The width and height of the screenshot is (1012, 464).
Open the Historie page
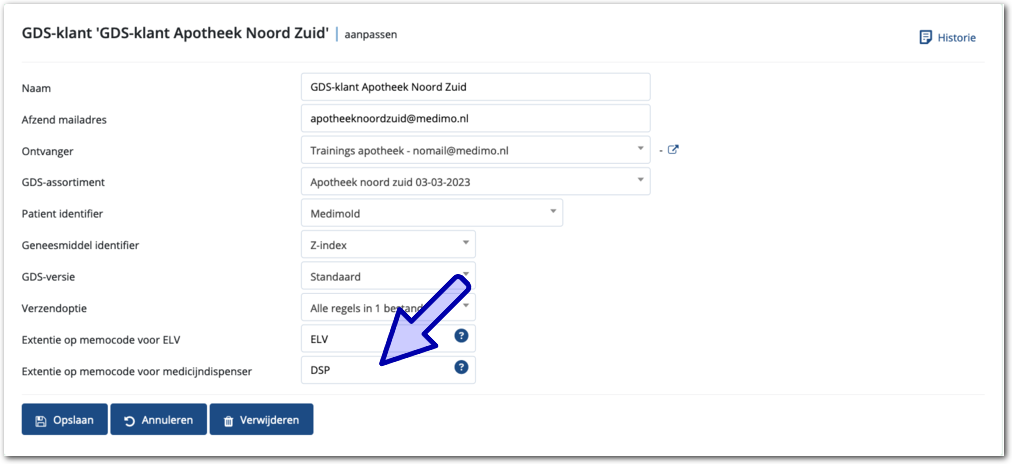tap(947, 38)
